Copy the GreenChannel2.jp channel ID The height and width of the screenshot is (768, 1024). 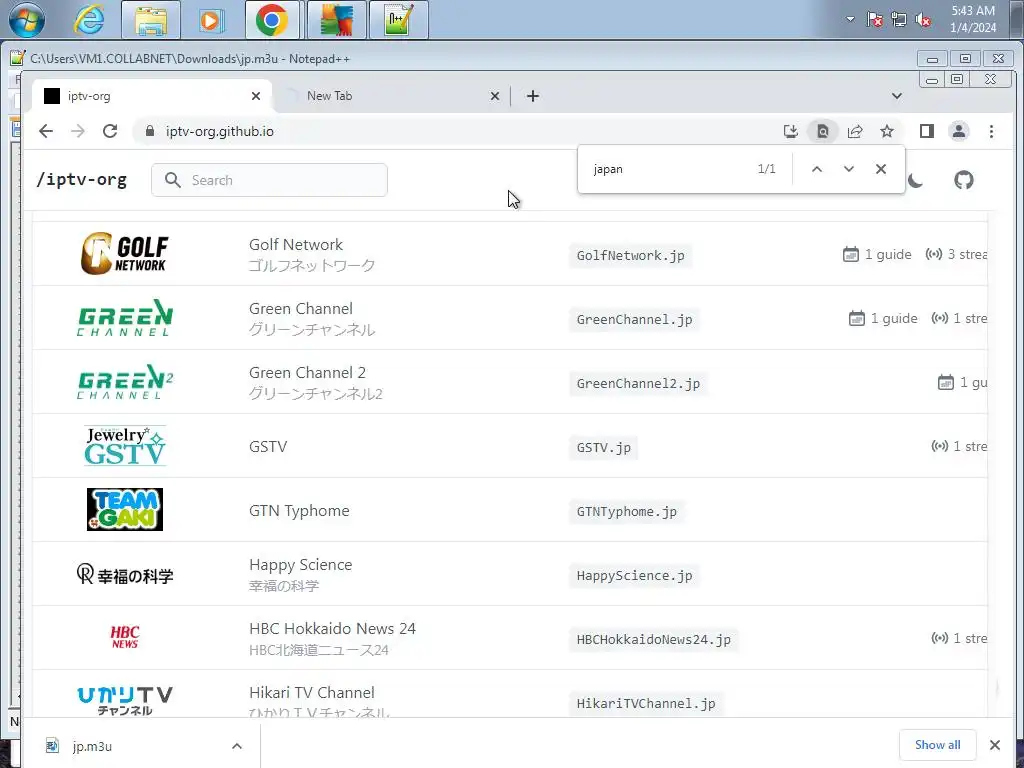click(x=638, y=383)
